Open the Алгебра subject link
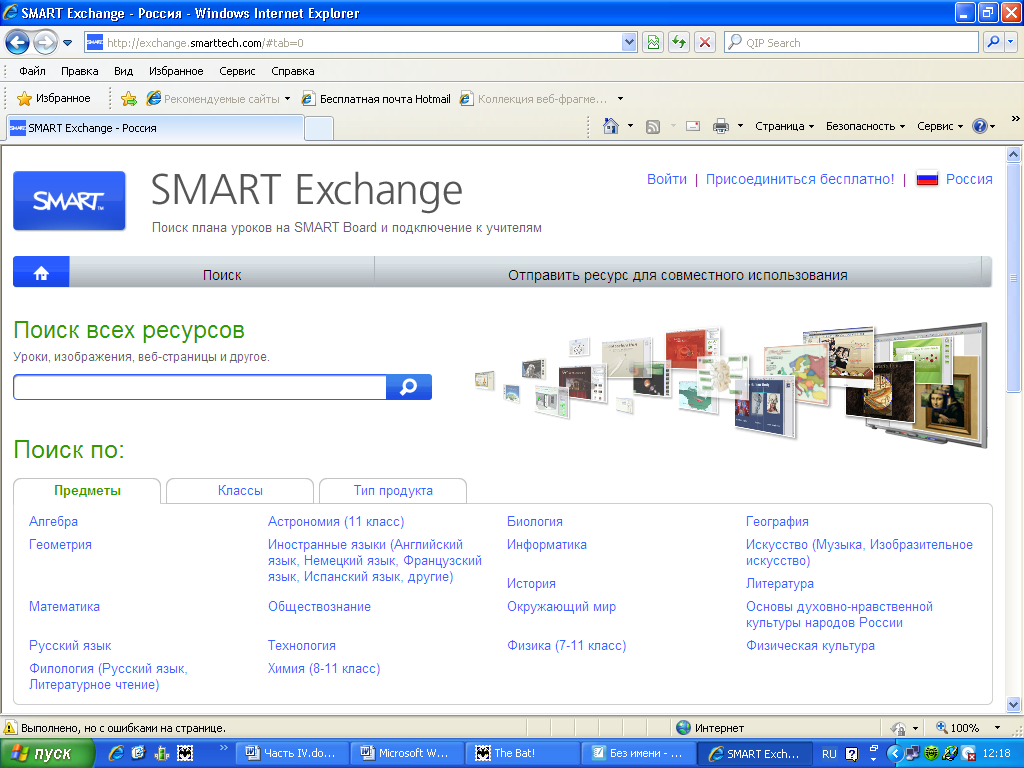 tap(54, 521)
